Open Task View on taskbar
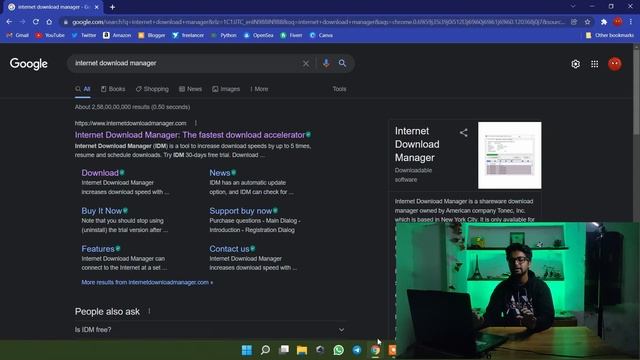Viewport: 640px width, 360px height. coord(284,350)
